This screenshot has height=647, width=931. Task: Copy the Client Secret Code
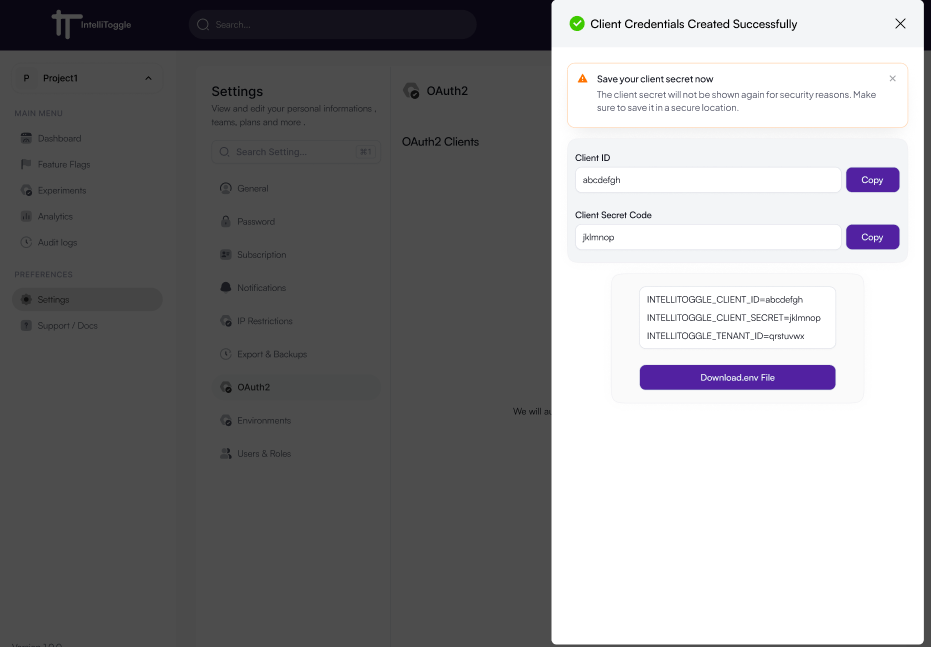[872, 237]
